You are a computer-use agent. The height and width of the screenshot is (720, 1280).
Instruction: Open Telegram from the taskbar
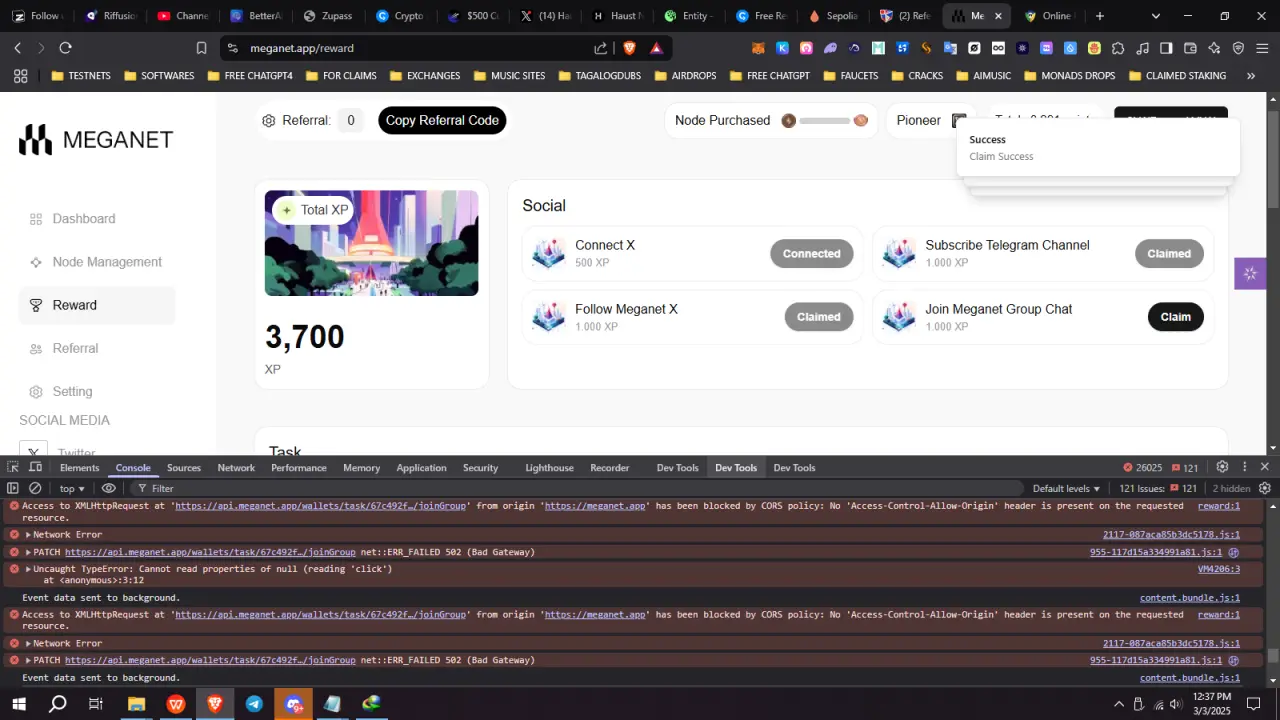[254, 704]
